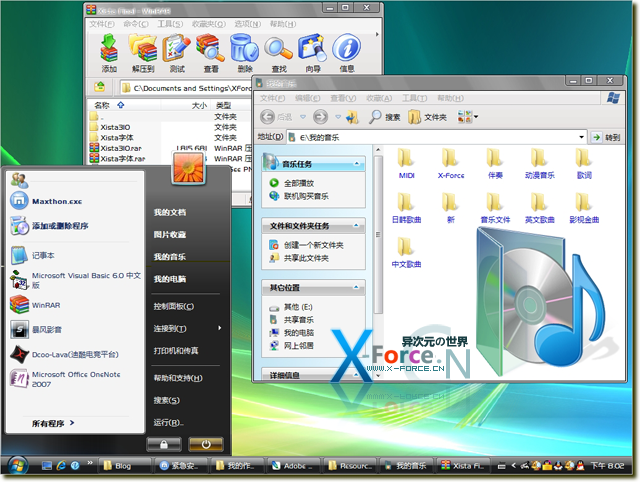The height and width of the screenshot is (482, 640).
Task: Open the Options (选项) menu in WinRAR
Action: pyautogui.click(x=247, y=24)
